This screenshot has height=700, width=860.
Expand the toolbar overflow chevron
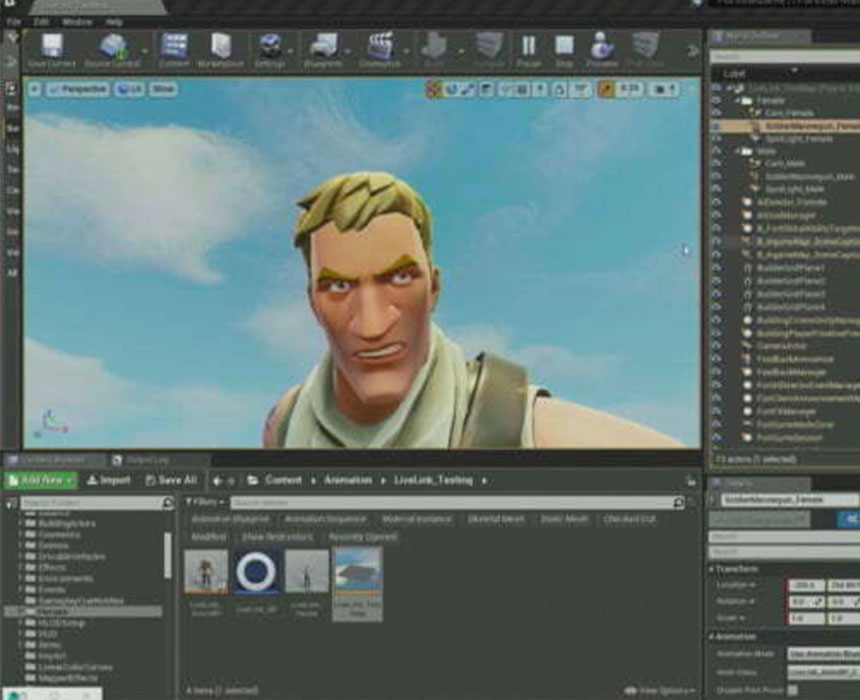pos(693,52)
